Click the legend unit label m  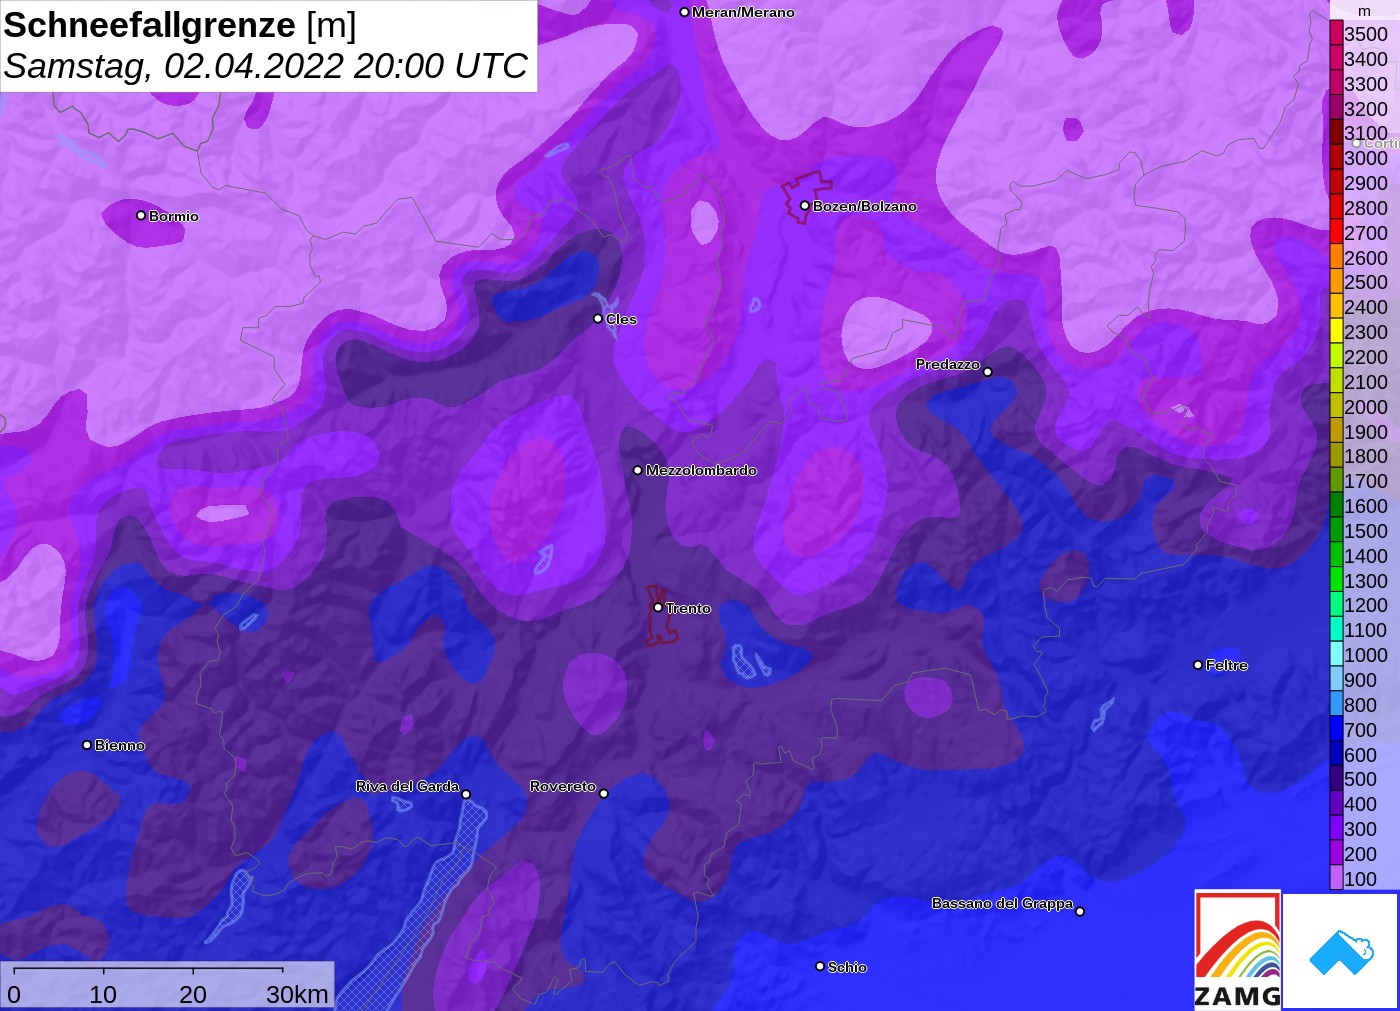click(1364, 11)
